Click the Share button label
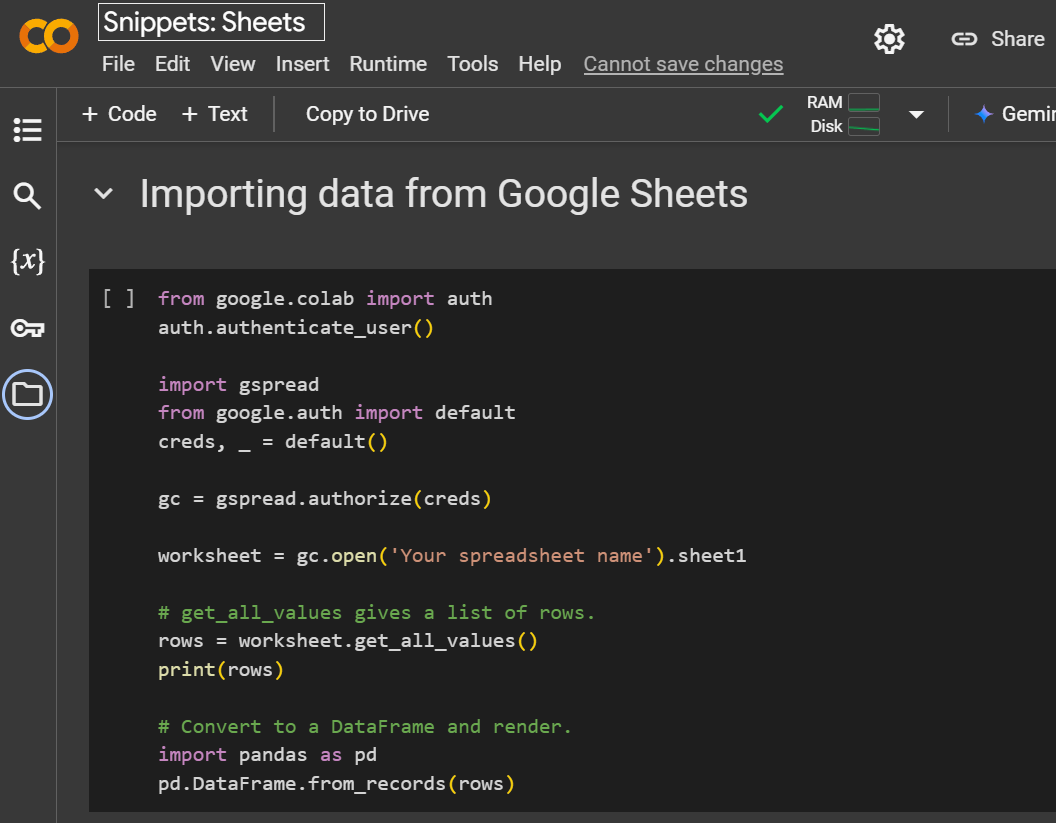This screenshot has height=823, width=1056. [x=1018, y=39]
